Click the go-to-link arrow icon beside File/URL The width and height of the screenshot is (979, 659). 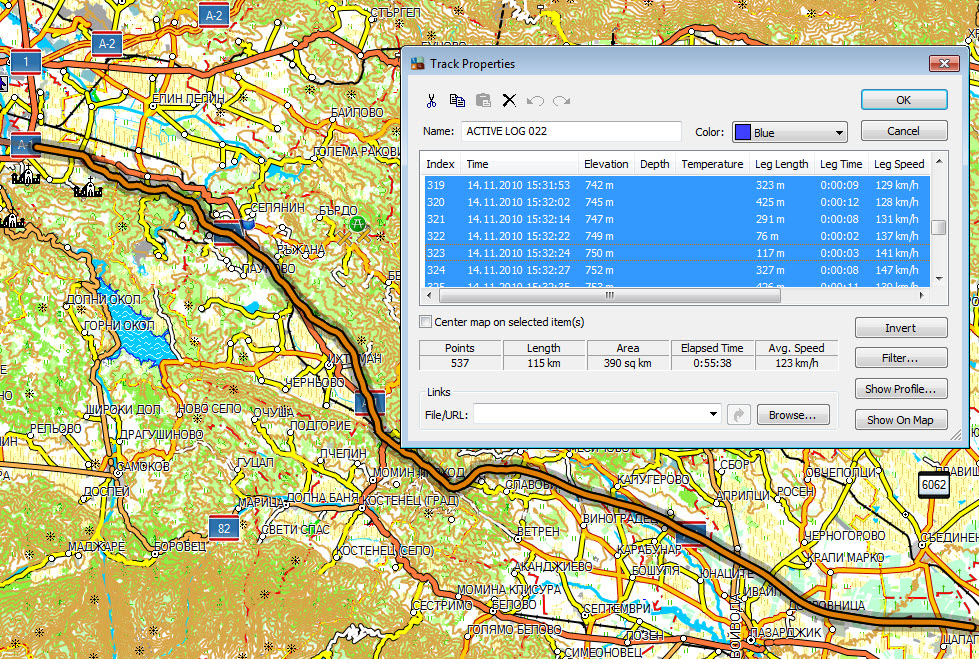739,414
